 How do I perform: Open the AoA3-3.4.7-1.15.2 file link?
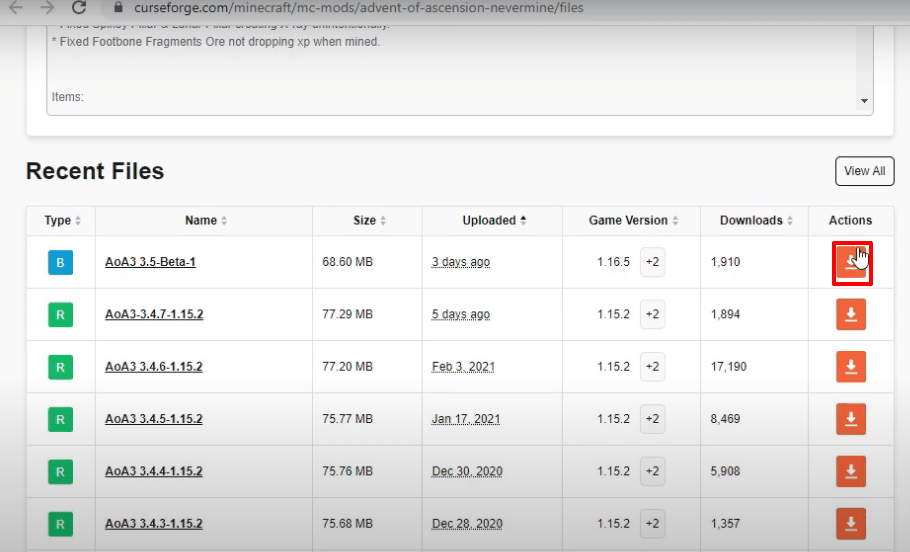pos(154,314)
